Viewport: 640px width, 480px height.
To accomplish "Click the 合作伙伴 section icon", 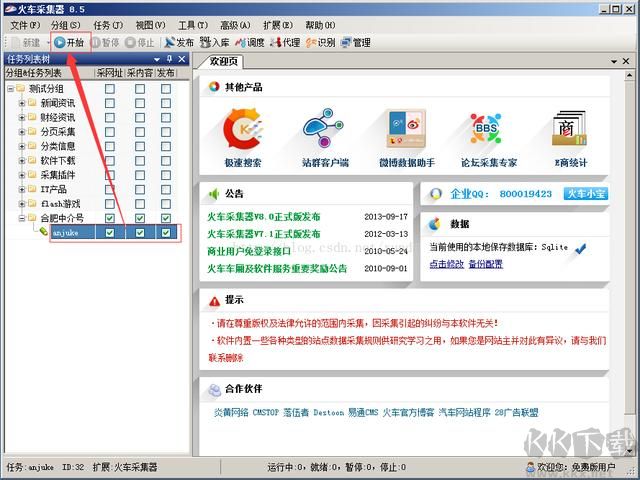I will click(214, 389).
